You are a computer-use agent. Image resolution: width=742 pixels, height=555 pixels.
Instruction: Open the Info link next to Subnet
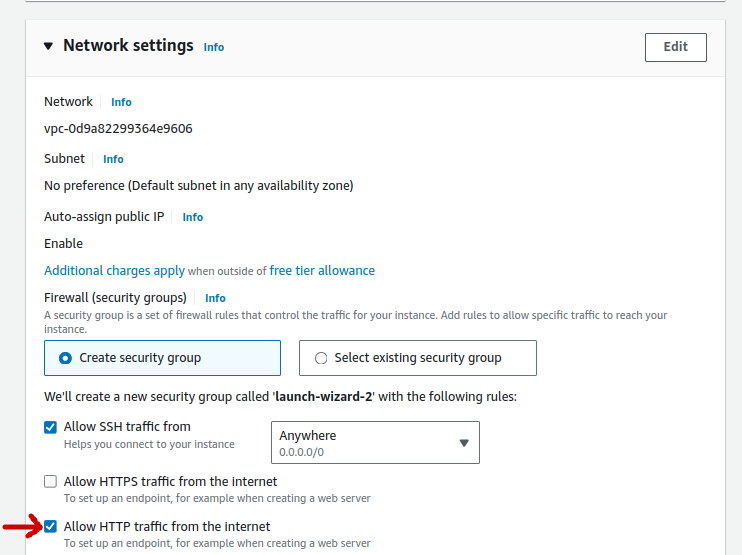click(113, 159)
